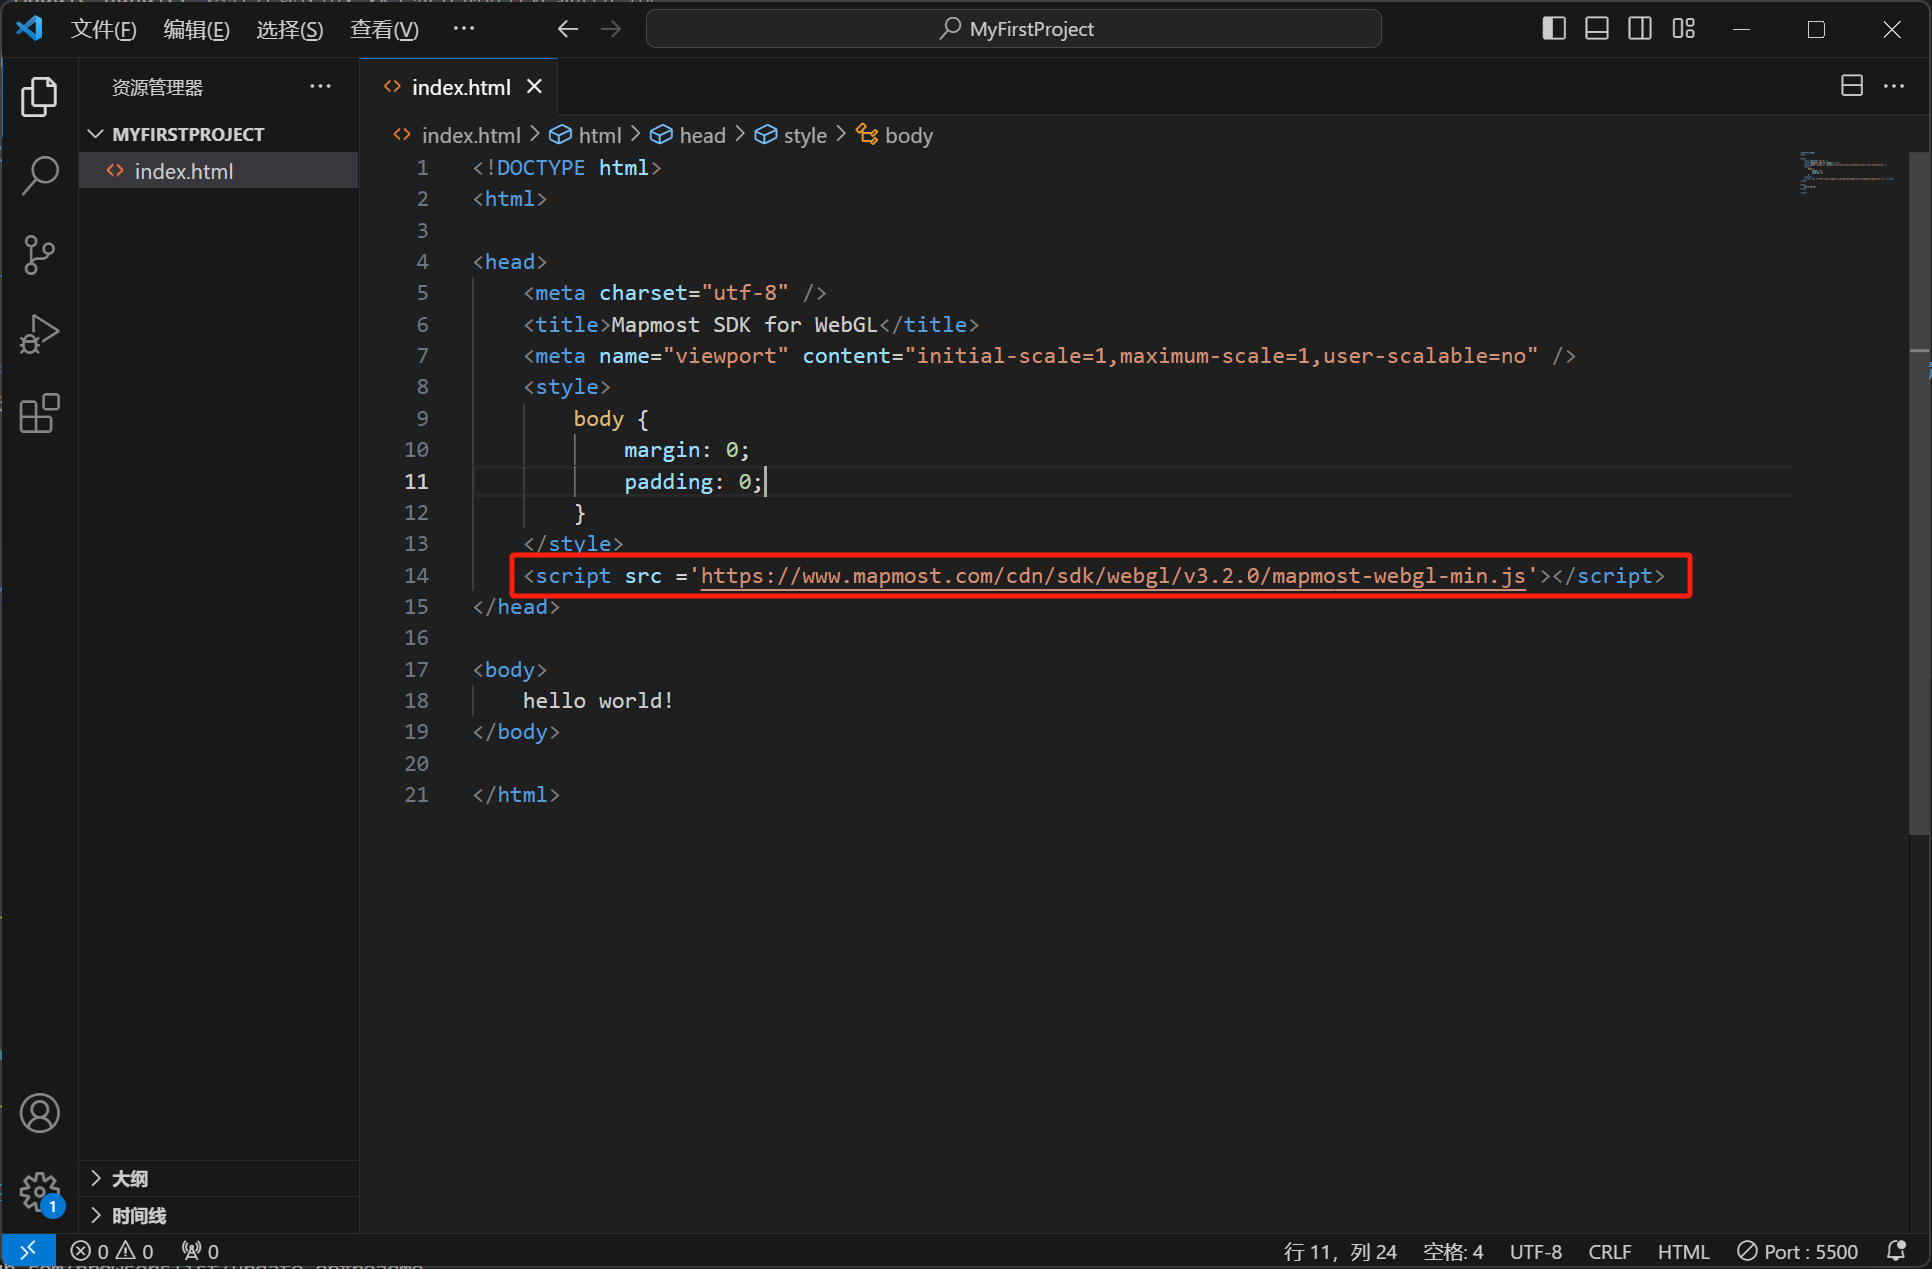Open the Run and Debug view
Image resolution: width=1932 pixels, height=1269 pixels.
pos(39,334)
